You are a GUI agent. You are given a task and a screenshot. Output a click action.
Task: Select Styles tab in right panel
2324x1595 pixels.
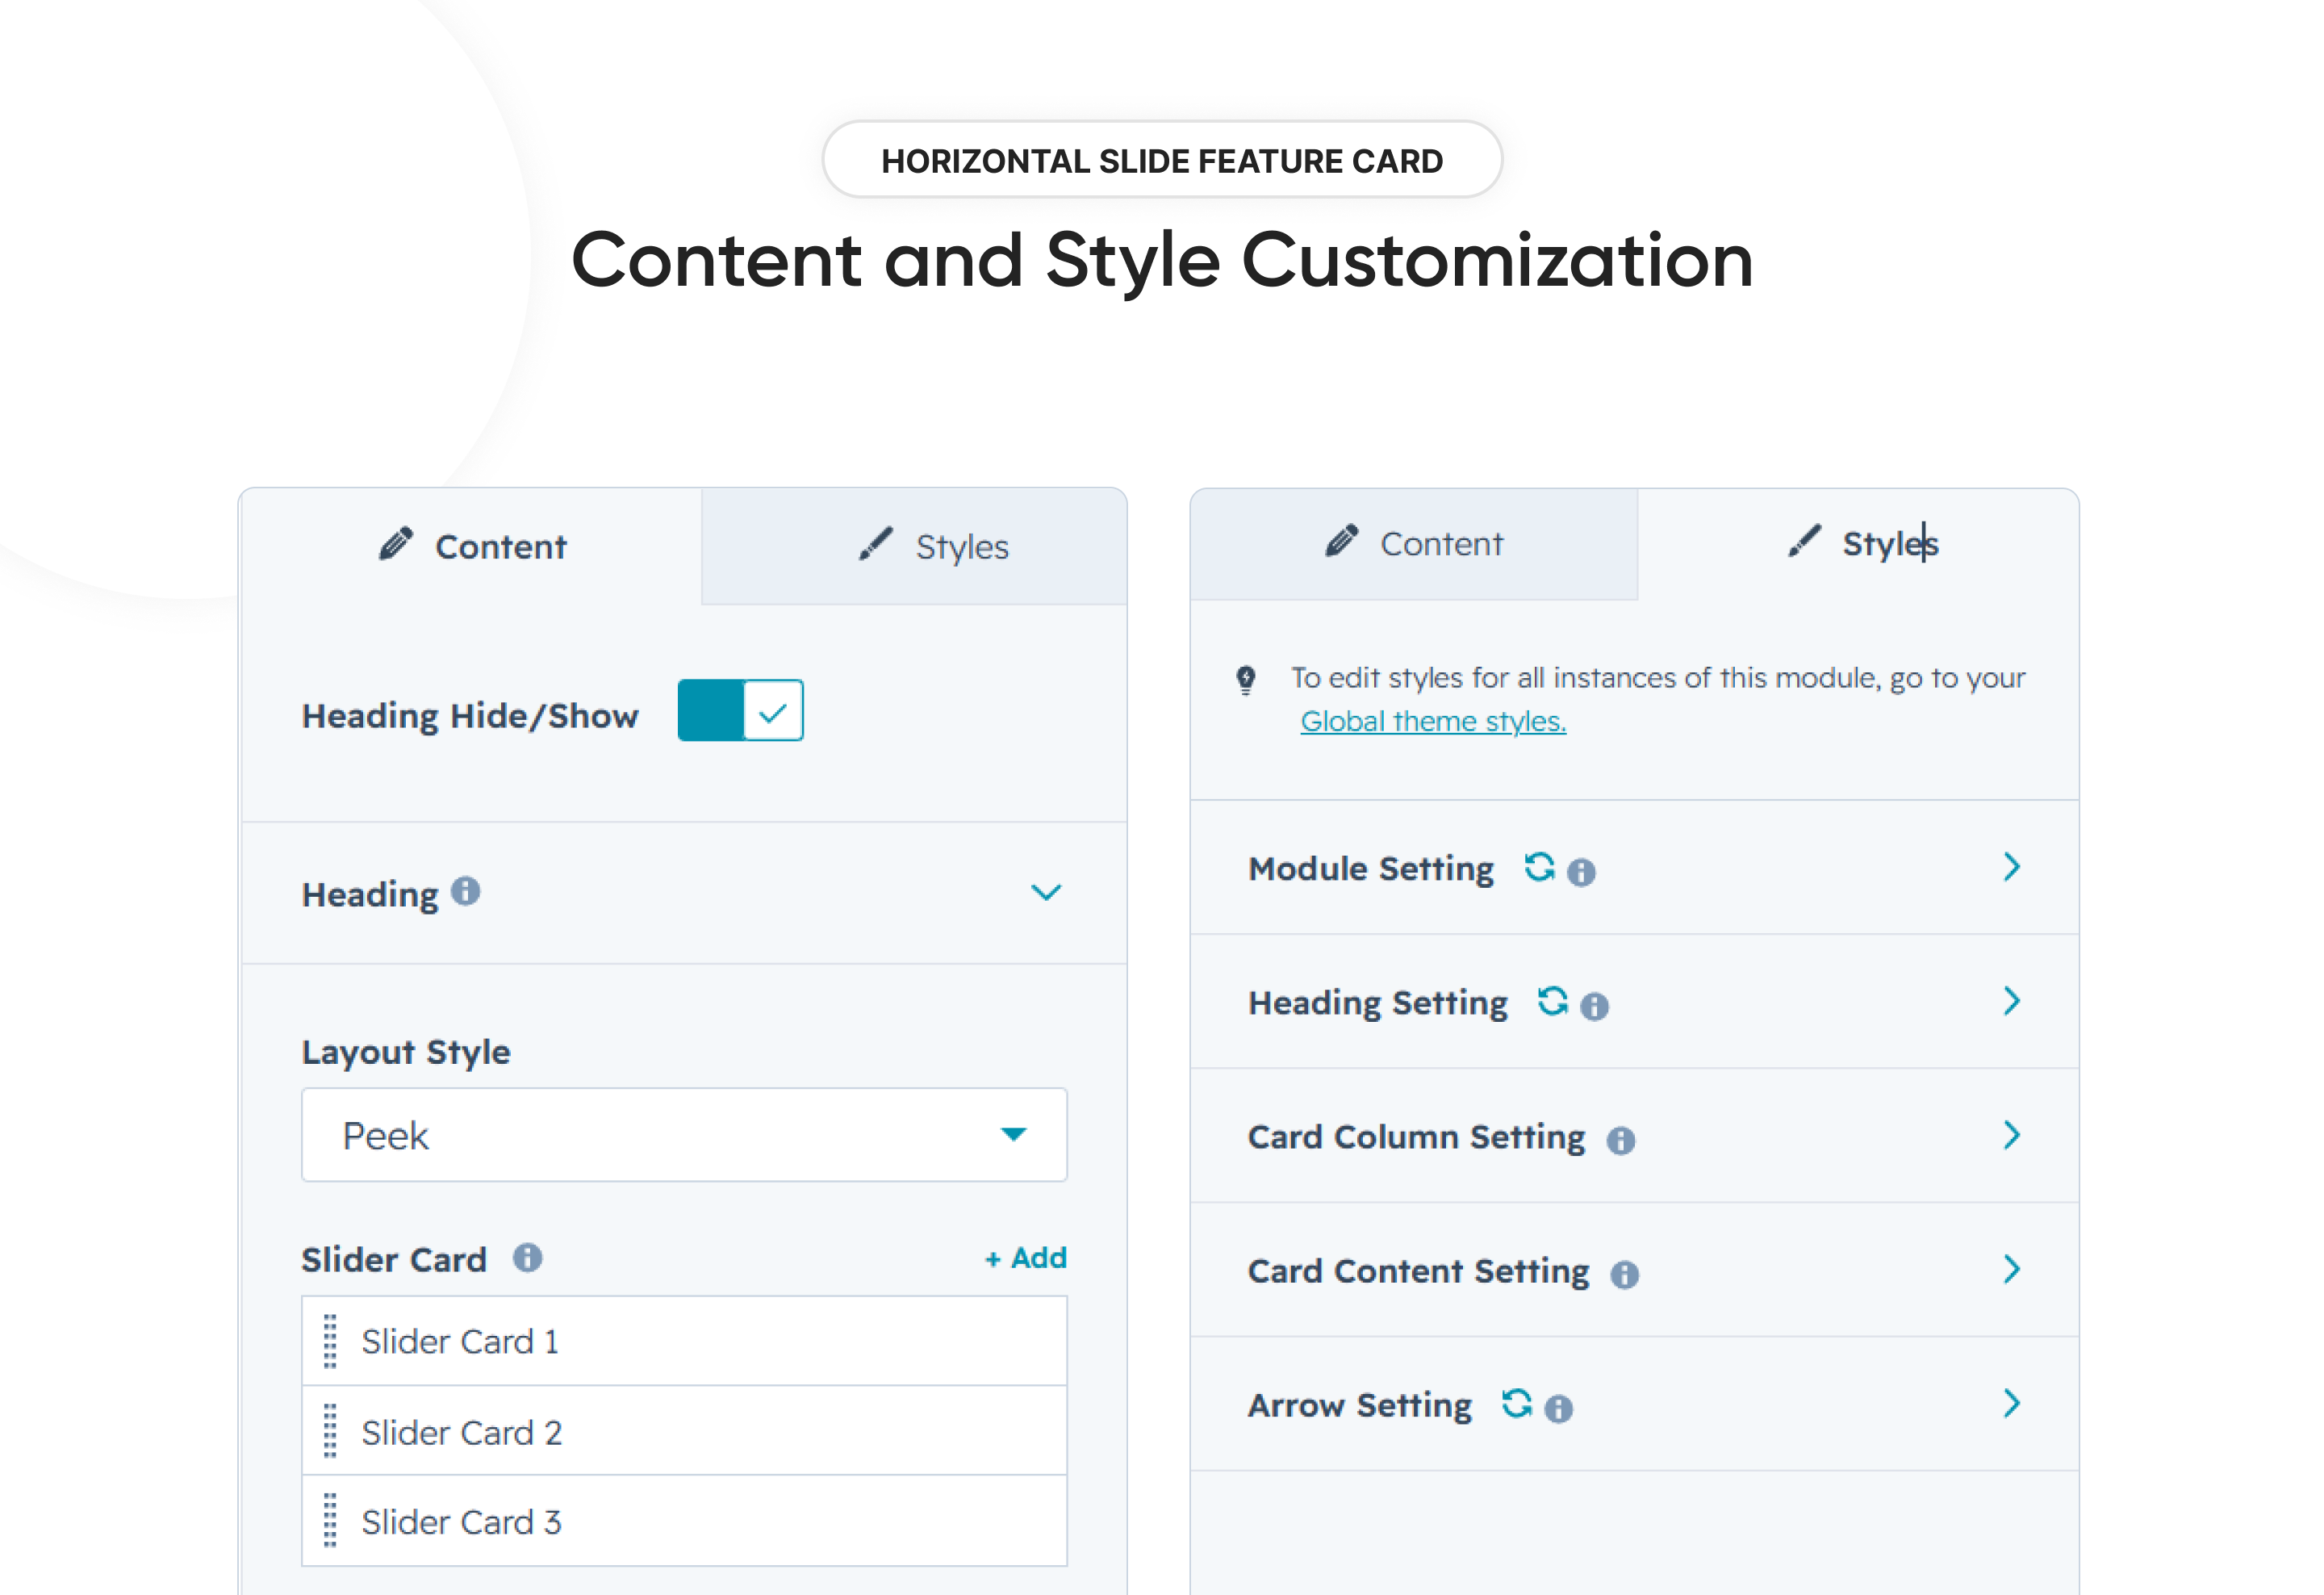pos(1859,544)
